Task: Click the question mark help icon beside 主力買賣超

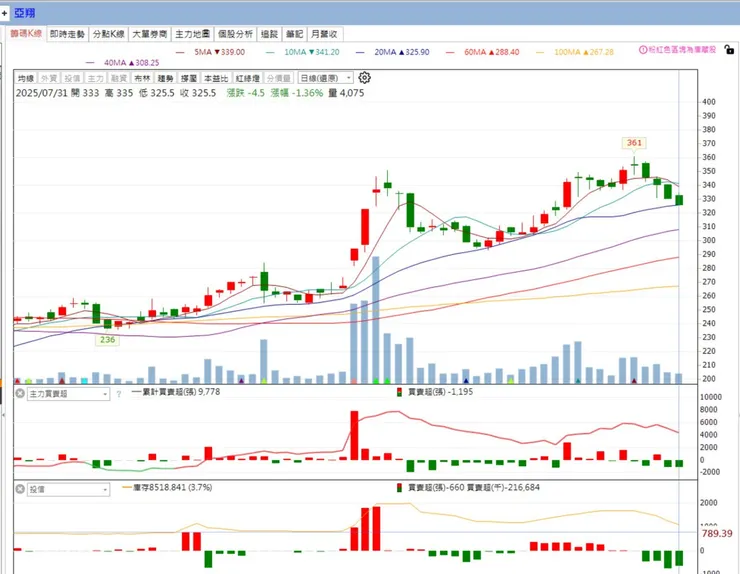Action: click(x=118, y=394)
